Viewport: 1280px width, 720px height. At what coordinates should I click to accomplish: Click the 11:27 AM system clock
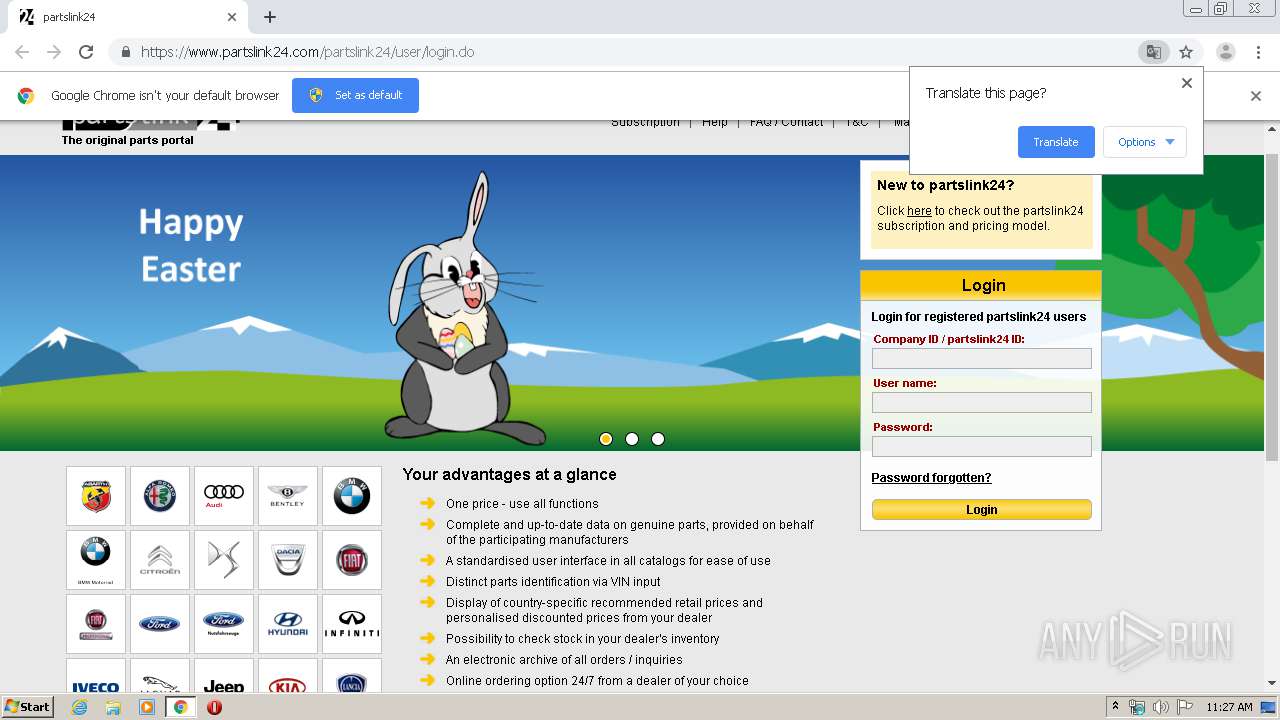pos(1229,707)
